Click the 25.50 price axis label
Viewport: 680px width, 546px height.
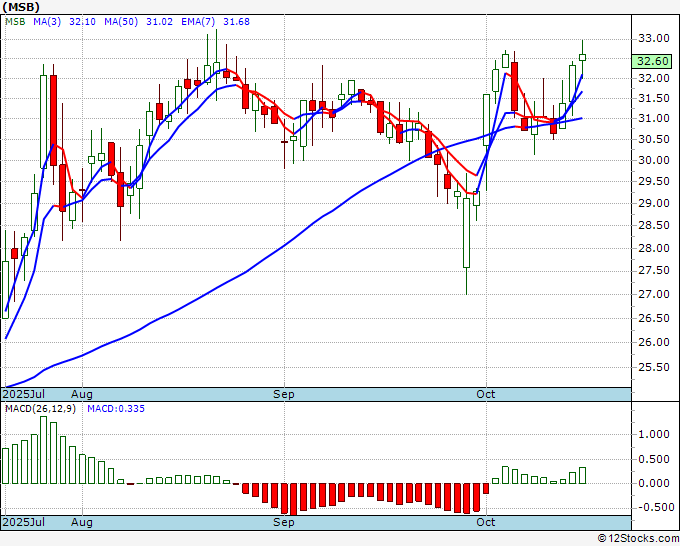(654, 367)
